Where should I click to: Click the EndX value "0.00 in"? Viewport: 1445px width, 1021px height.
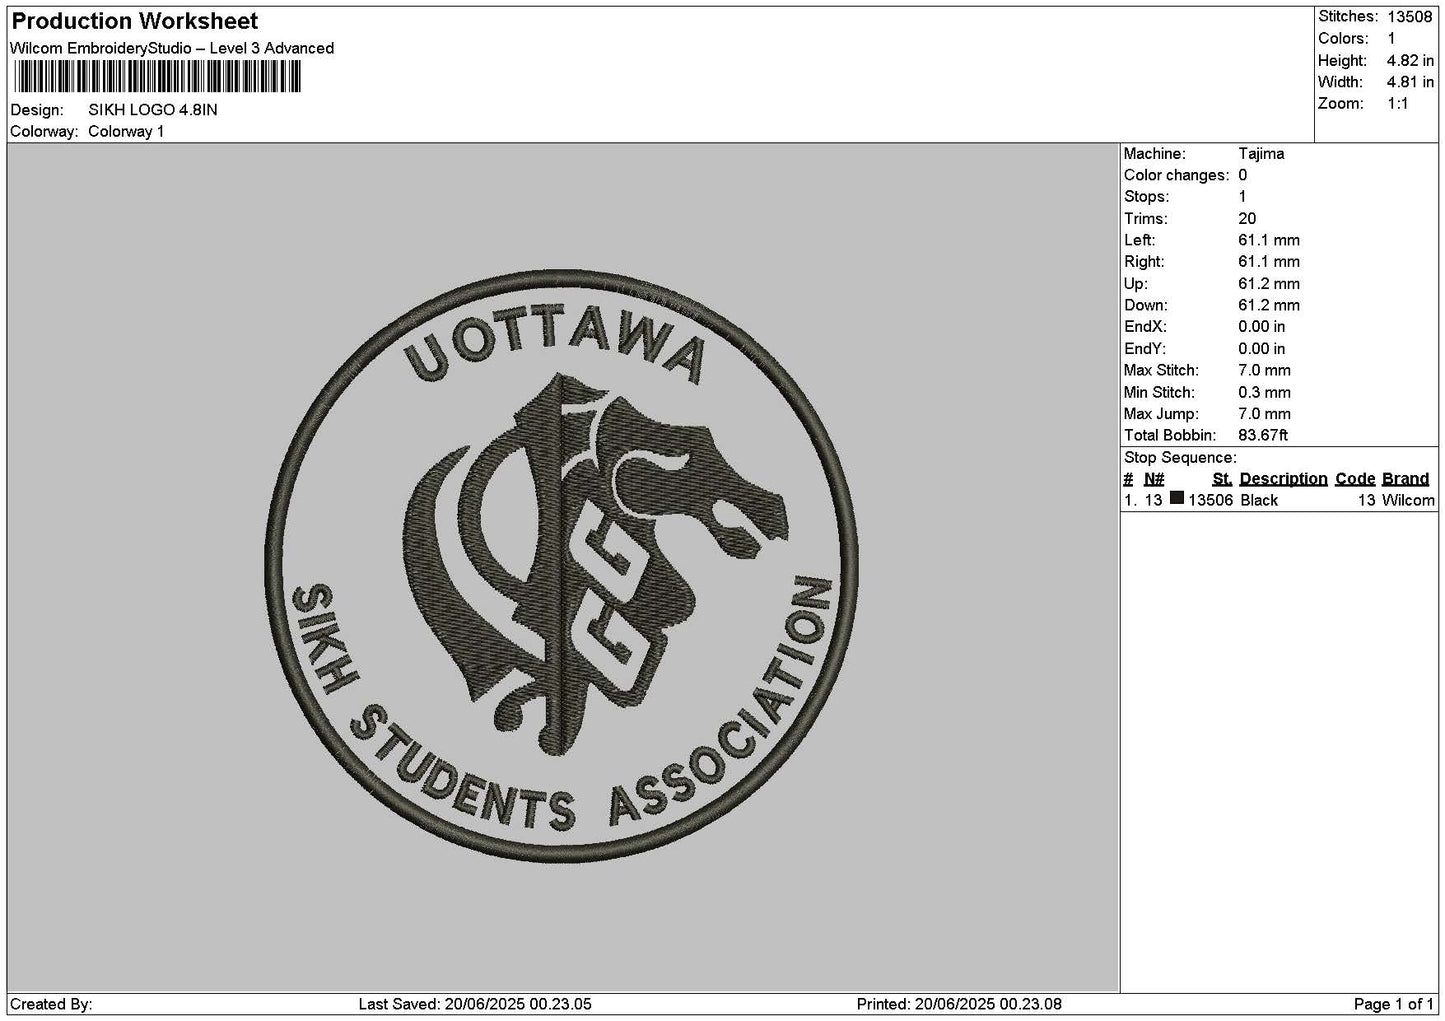(x=1262, y=327)
